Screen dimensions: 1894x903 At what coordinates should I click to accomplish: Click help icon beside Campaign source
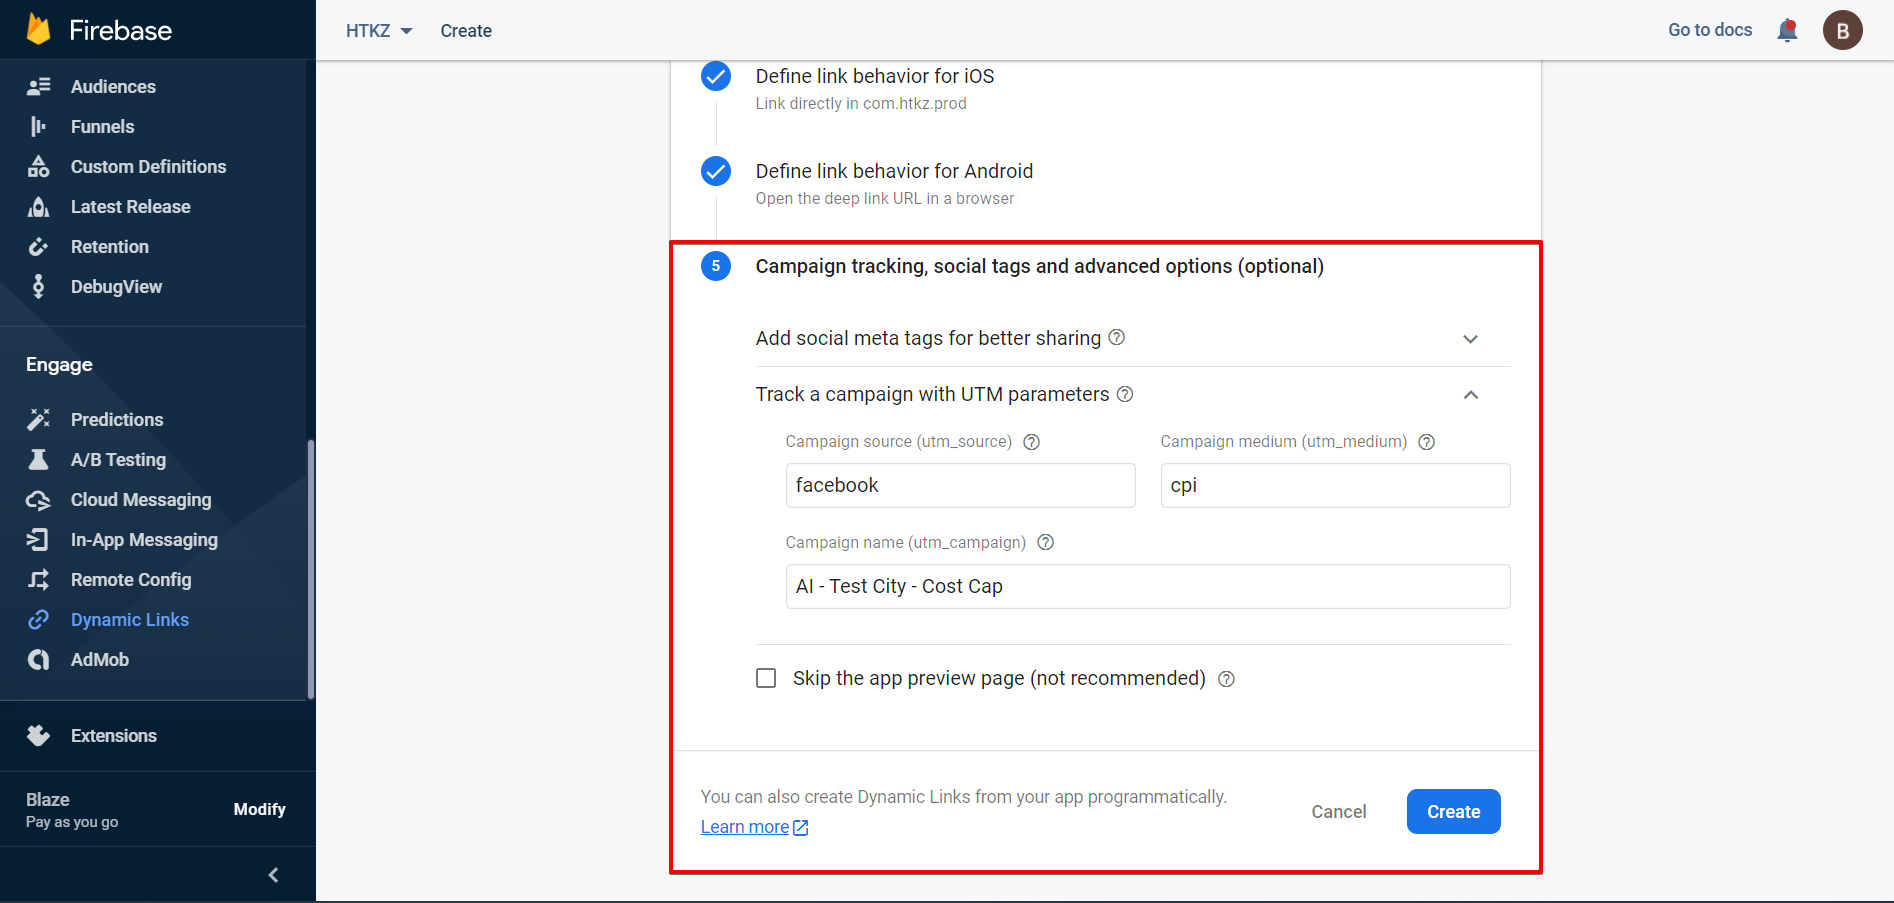click(1032, 442)
